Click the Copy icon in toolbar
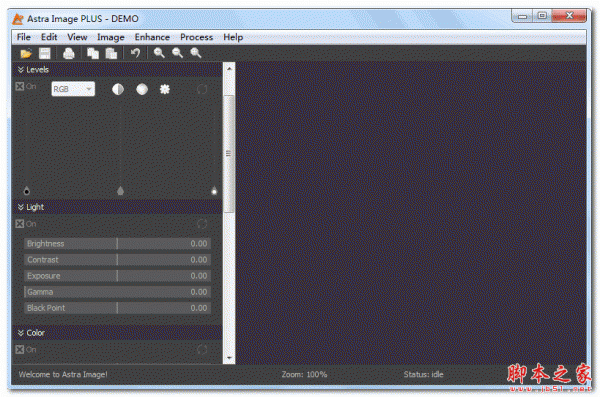This screenshot has width=600, height=397. click(x=93, y=53)
